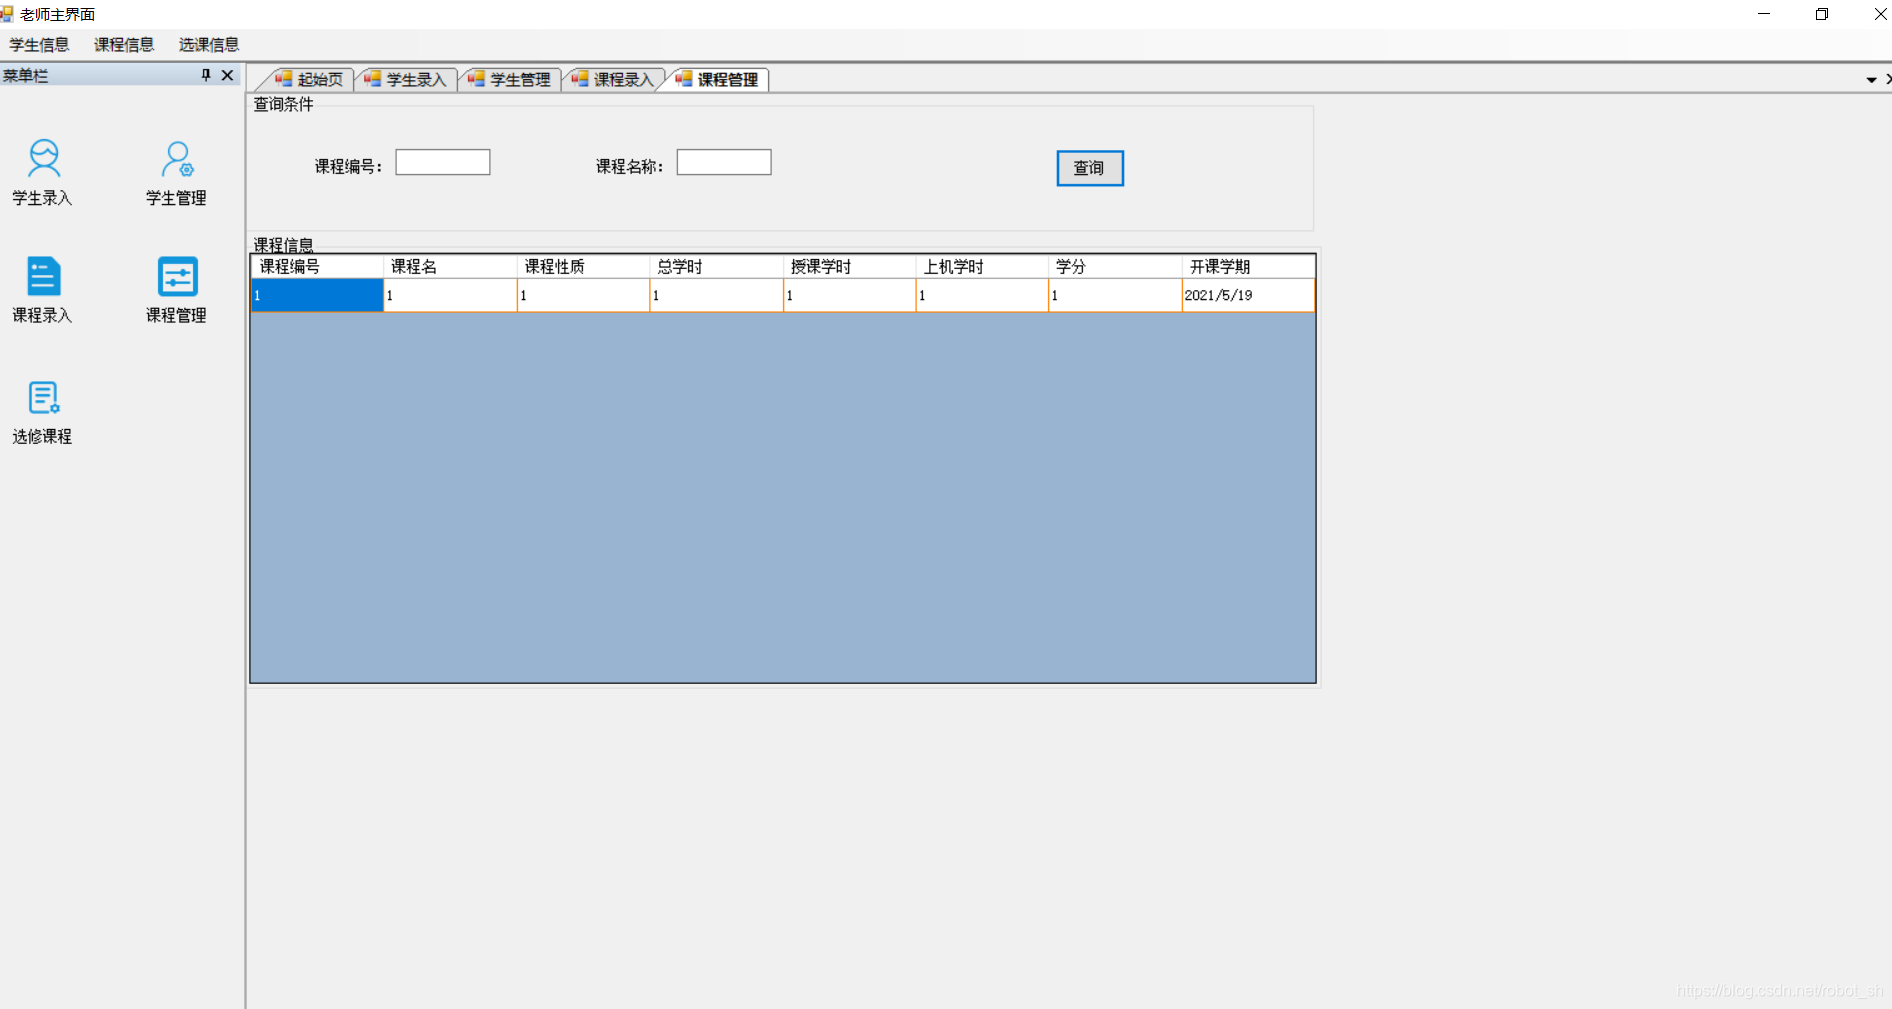Sort by 授课学时 column header
This screenshot has height=1009, width=1892.
[849, 266]
